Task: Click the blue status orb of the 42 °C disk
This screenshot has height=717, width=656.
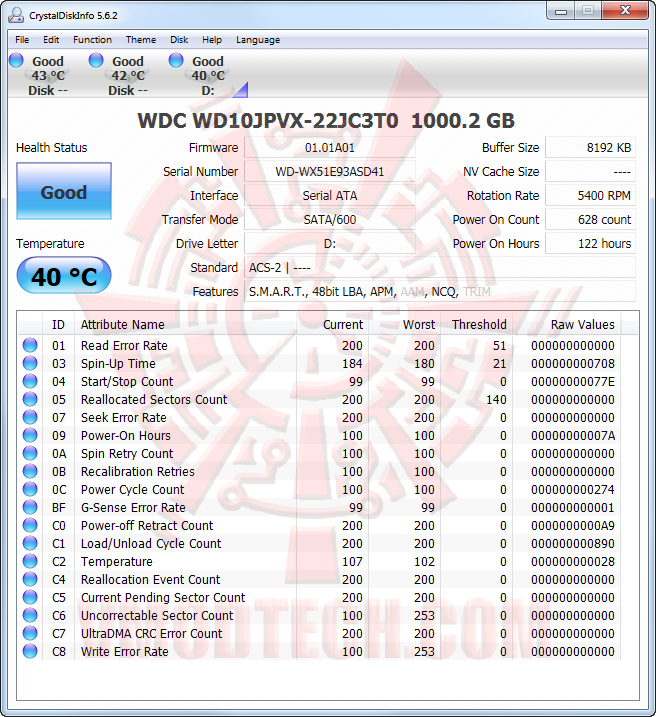Action: click(x=96, y=60)
